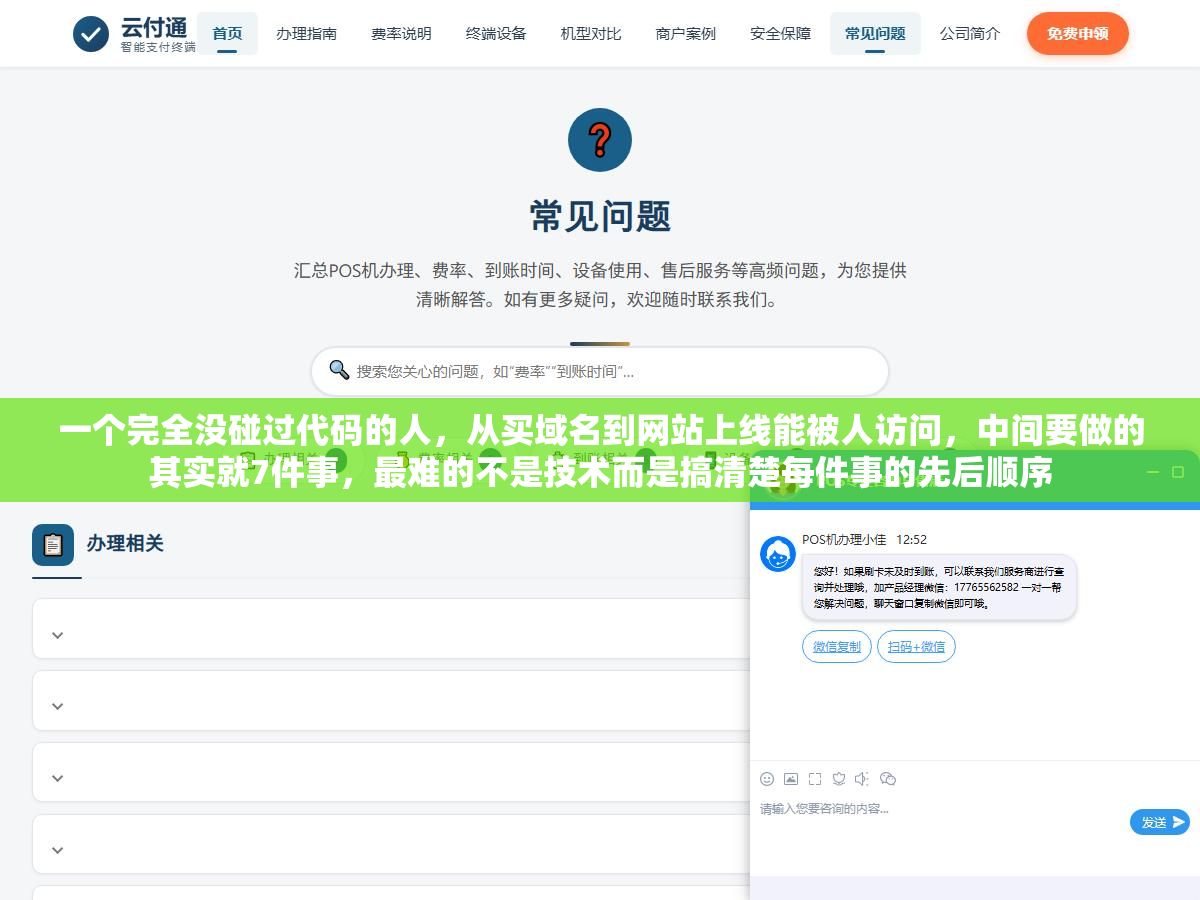
Task: Click the POS机办理小佳 12:52 sender label
Action: click(864, 539)
